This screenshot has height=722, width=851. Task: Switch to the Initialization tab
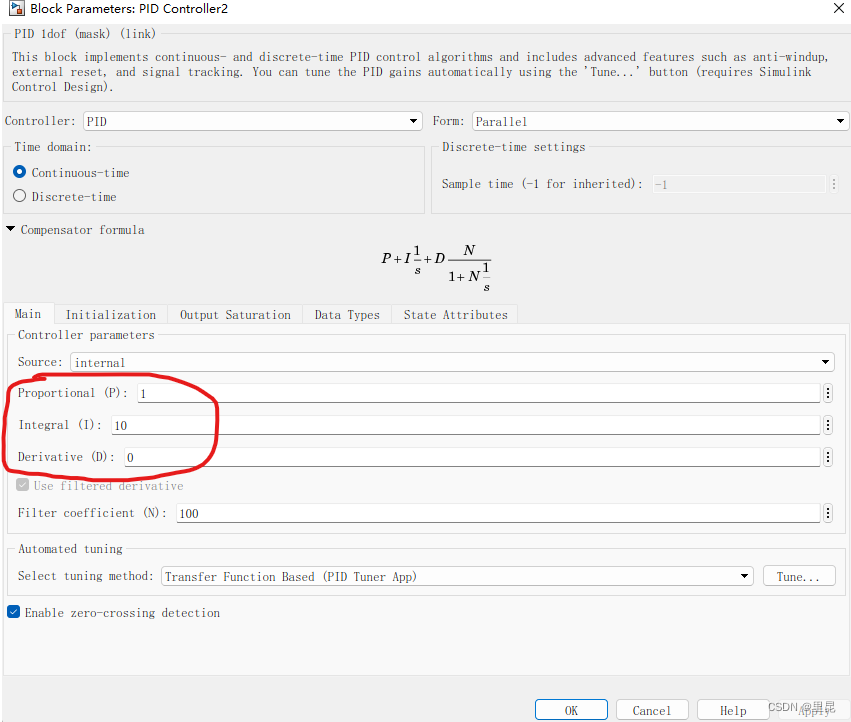point(111,315)
